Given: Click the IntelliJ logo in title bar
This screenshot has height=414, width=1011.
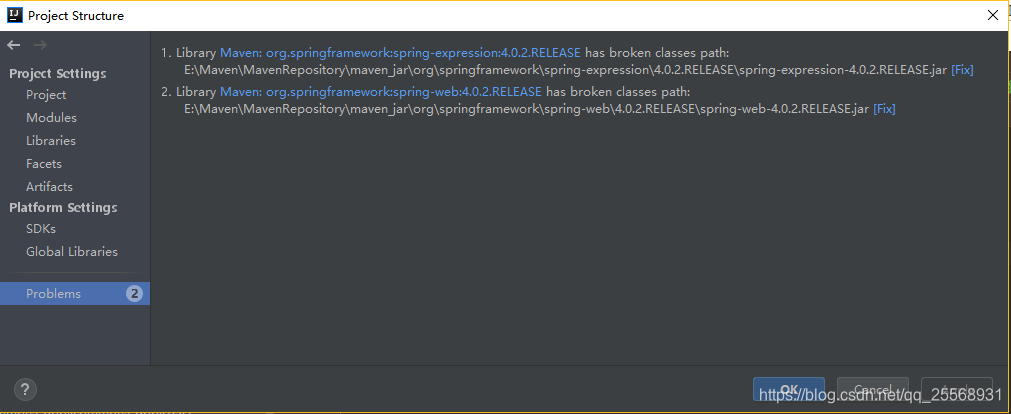Looking at the screenshot, I should [x=15, y=15].
